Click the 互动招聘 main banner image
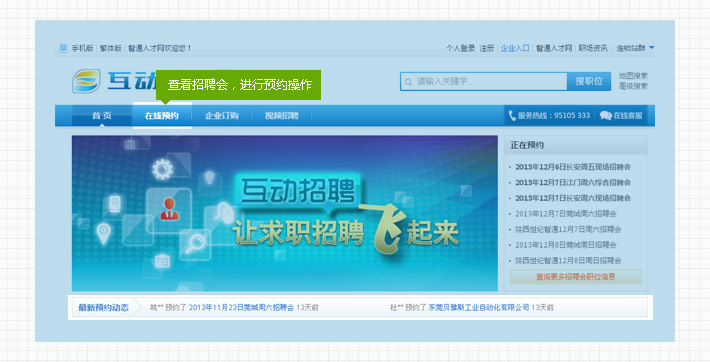Screen dimensions: 710x362 [285, 213]
